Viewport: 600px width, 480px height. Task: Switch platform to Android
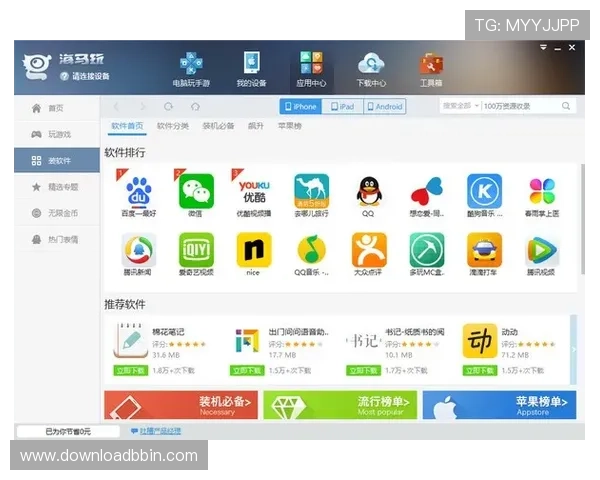[x=385, y=106]
